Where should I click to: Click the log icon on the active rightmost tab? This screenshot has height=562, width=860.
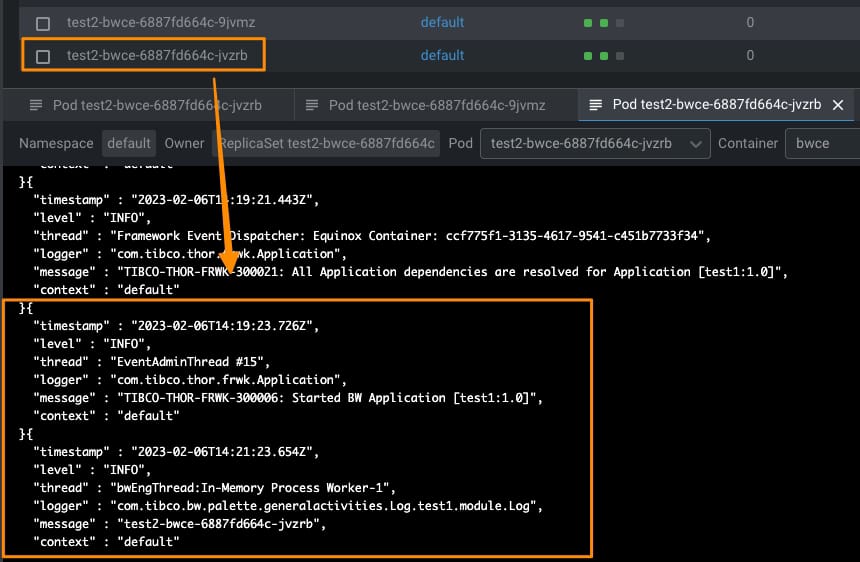point(596,105)
